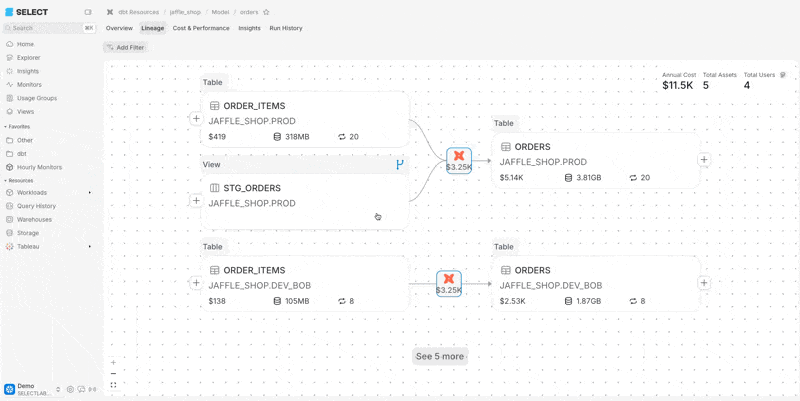The height and width of the screenshot is (401, 800).
Task: Expand upstream of ORDER_ITEMS PROD node
Action: pos(196,119)
